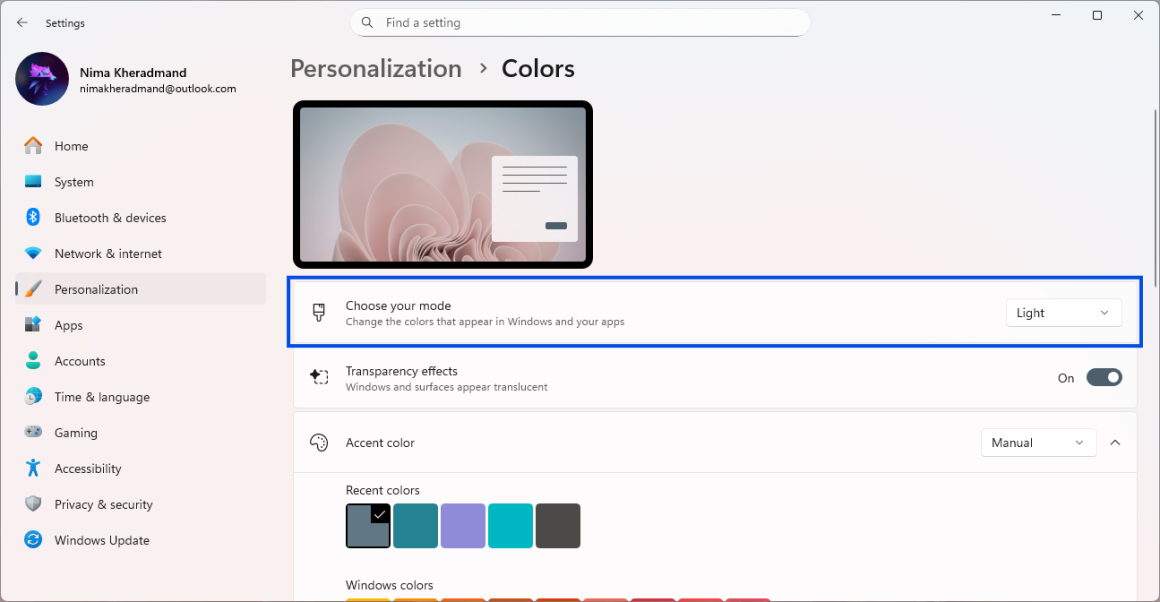Select the lavender purple recent color
Screen dimensions: 1160x602
(463, 526)
